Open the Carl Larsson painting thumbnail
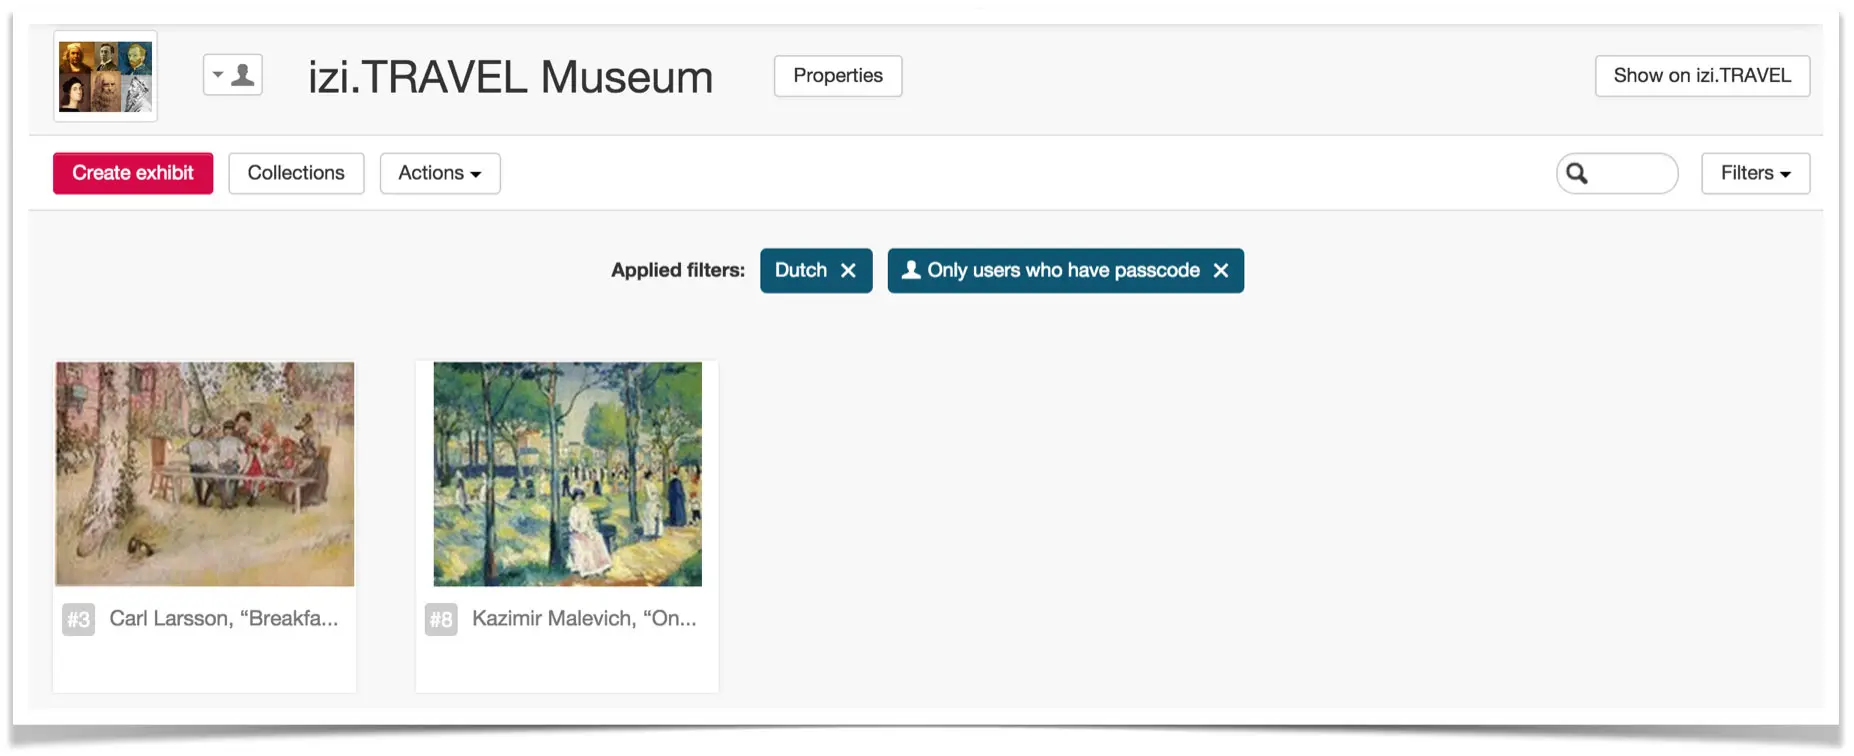 (x=205, y=474)
